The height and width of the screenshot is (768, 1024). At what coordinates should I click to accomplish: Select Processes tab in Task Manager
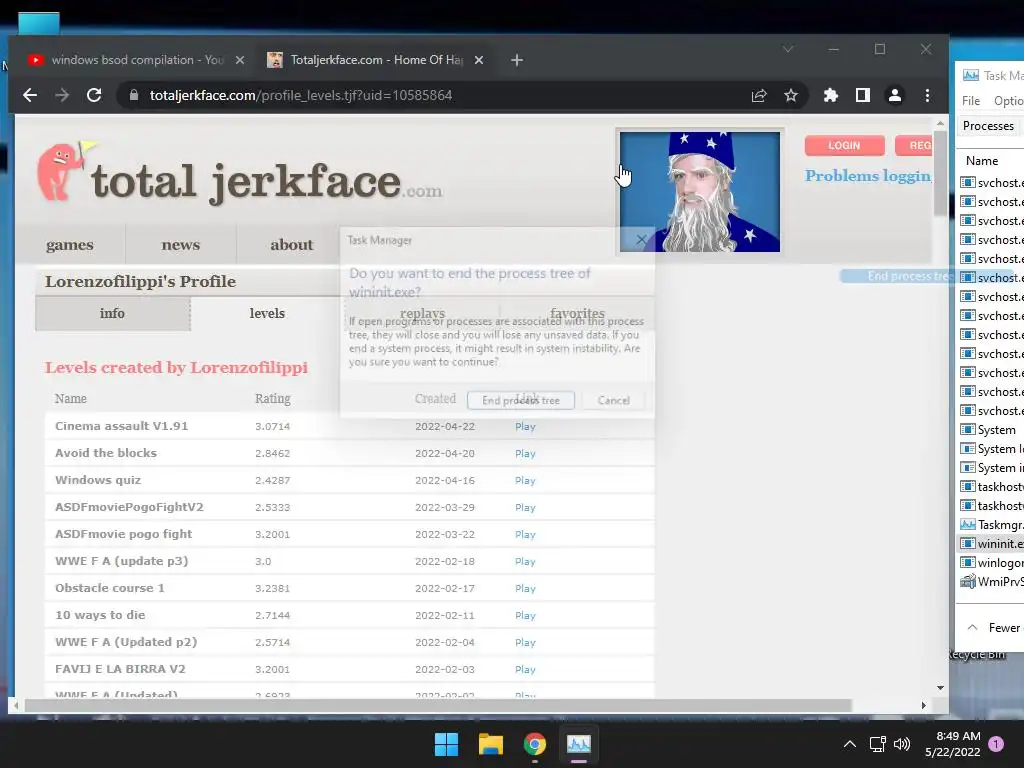(x=988, y=125)
